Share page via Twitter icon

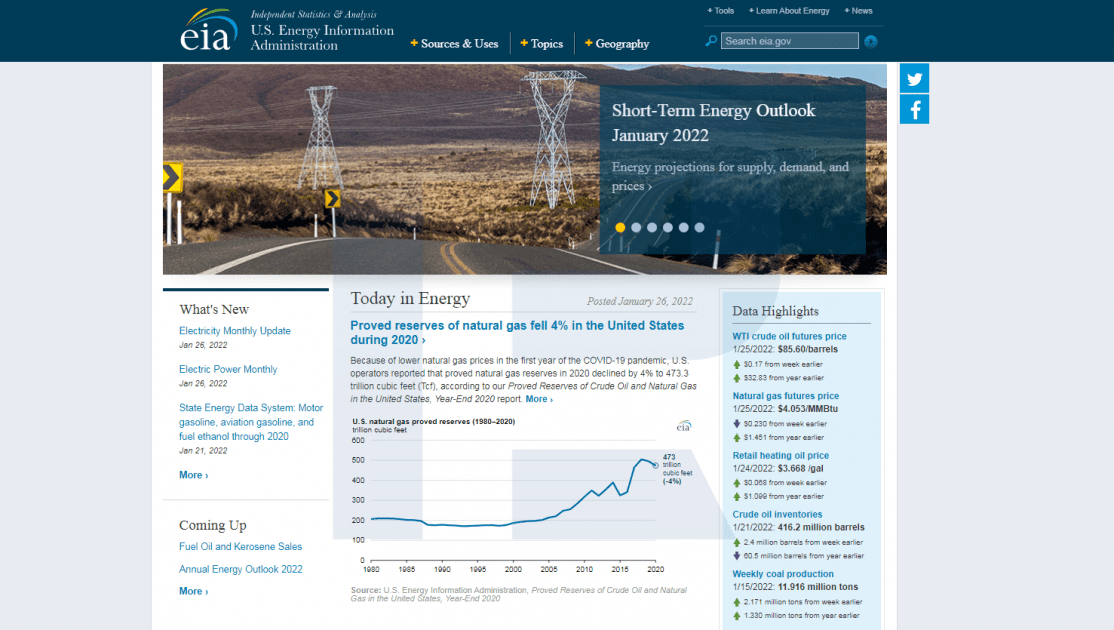(914, 79)
